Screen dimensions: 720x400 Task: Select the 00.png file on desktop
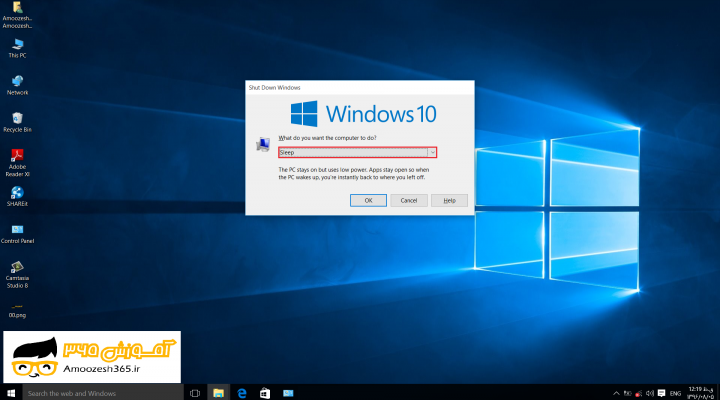[x=17, y=310]
